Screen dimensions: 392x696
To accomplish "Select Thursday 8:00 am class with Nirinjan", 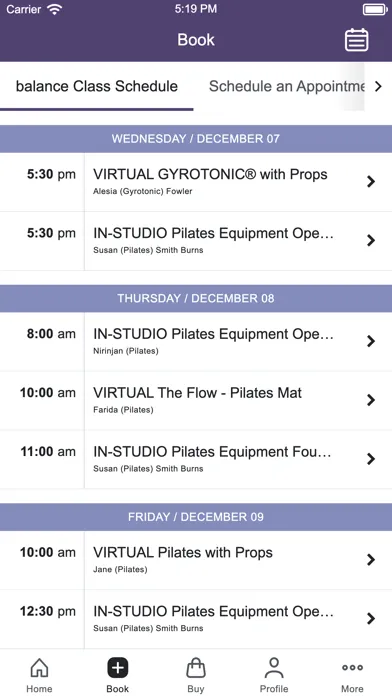I will [196, 341].
